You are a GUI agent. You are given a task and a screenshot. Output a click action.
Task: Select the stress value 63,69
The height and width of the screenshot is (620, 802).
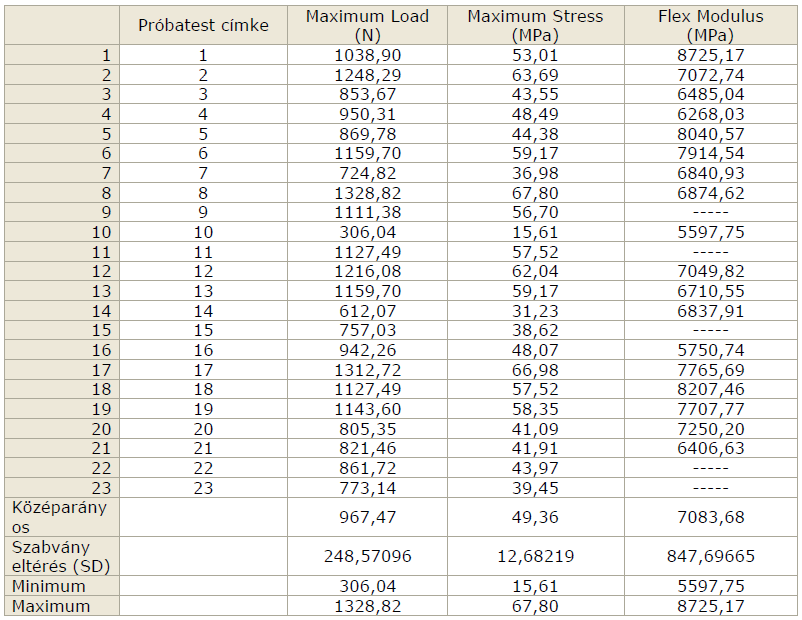coord(535,75)
